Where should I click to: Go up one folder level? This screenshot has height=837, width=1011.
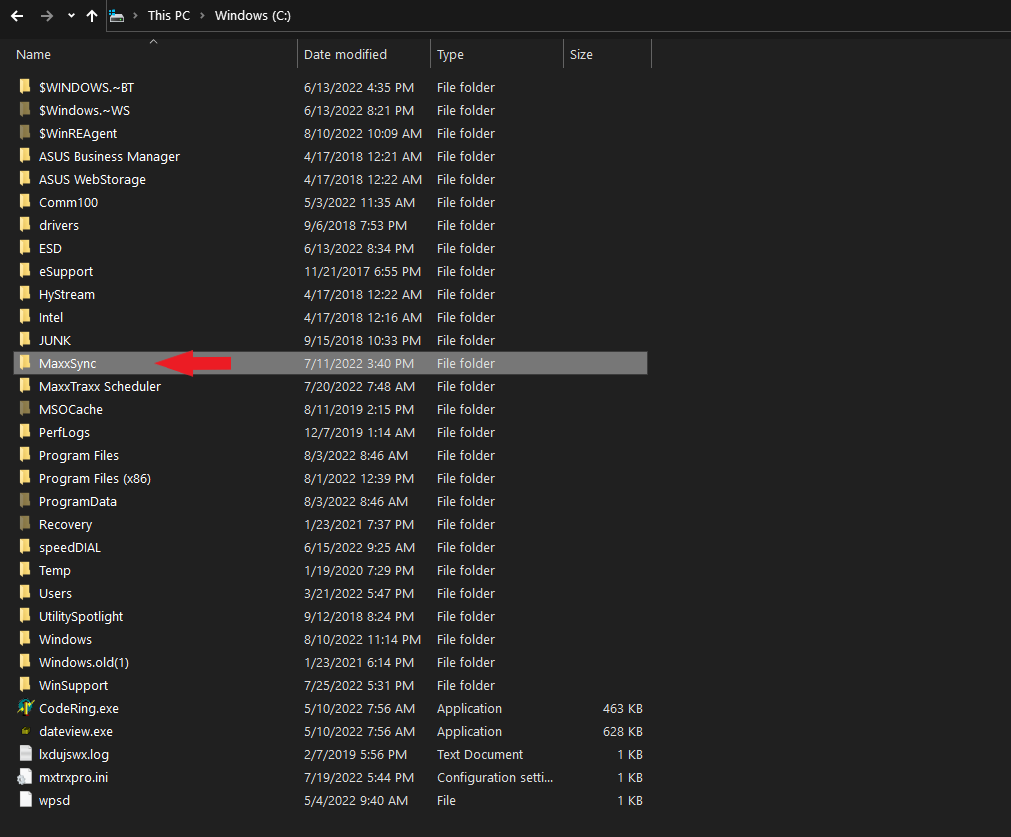click(x=92, y=15)
